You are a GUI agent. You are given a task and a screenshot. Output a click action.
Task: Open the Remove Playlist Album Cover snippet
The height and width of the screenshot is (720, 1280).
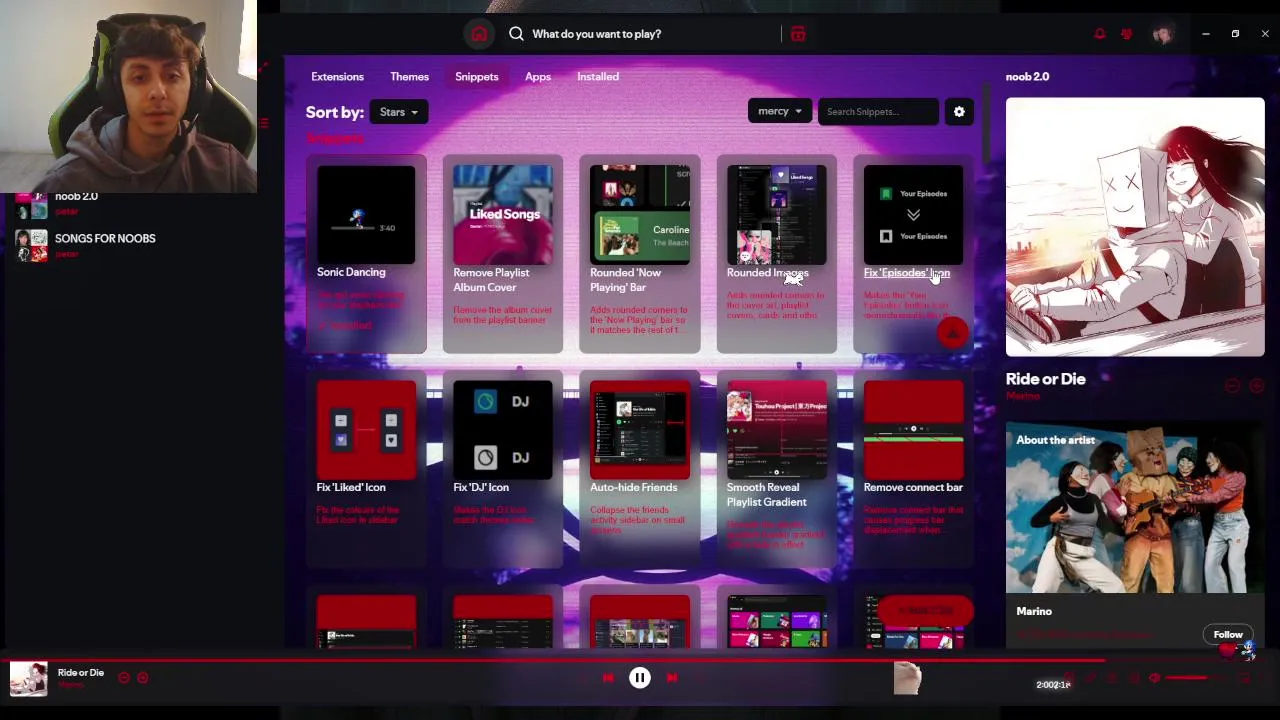pos(503,254)
